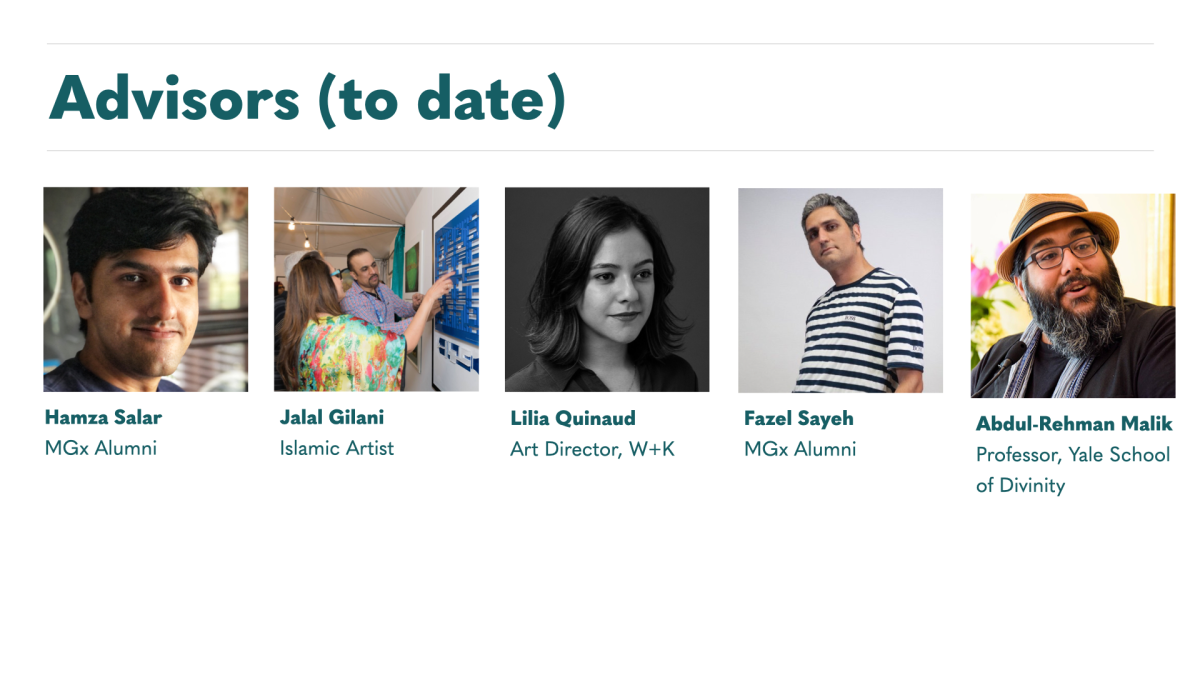This screenshot has height=675, width=1200.
Task: Click Fazel Sayeh's striped-shirt photo
Action: click(x=840, y=290)
